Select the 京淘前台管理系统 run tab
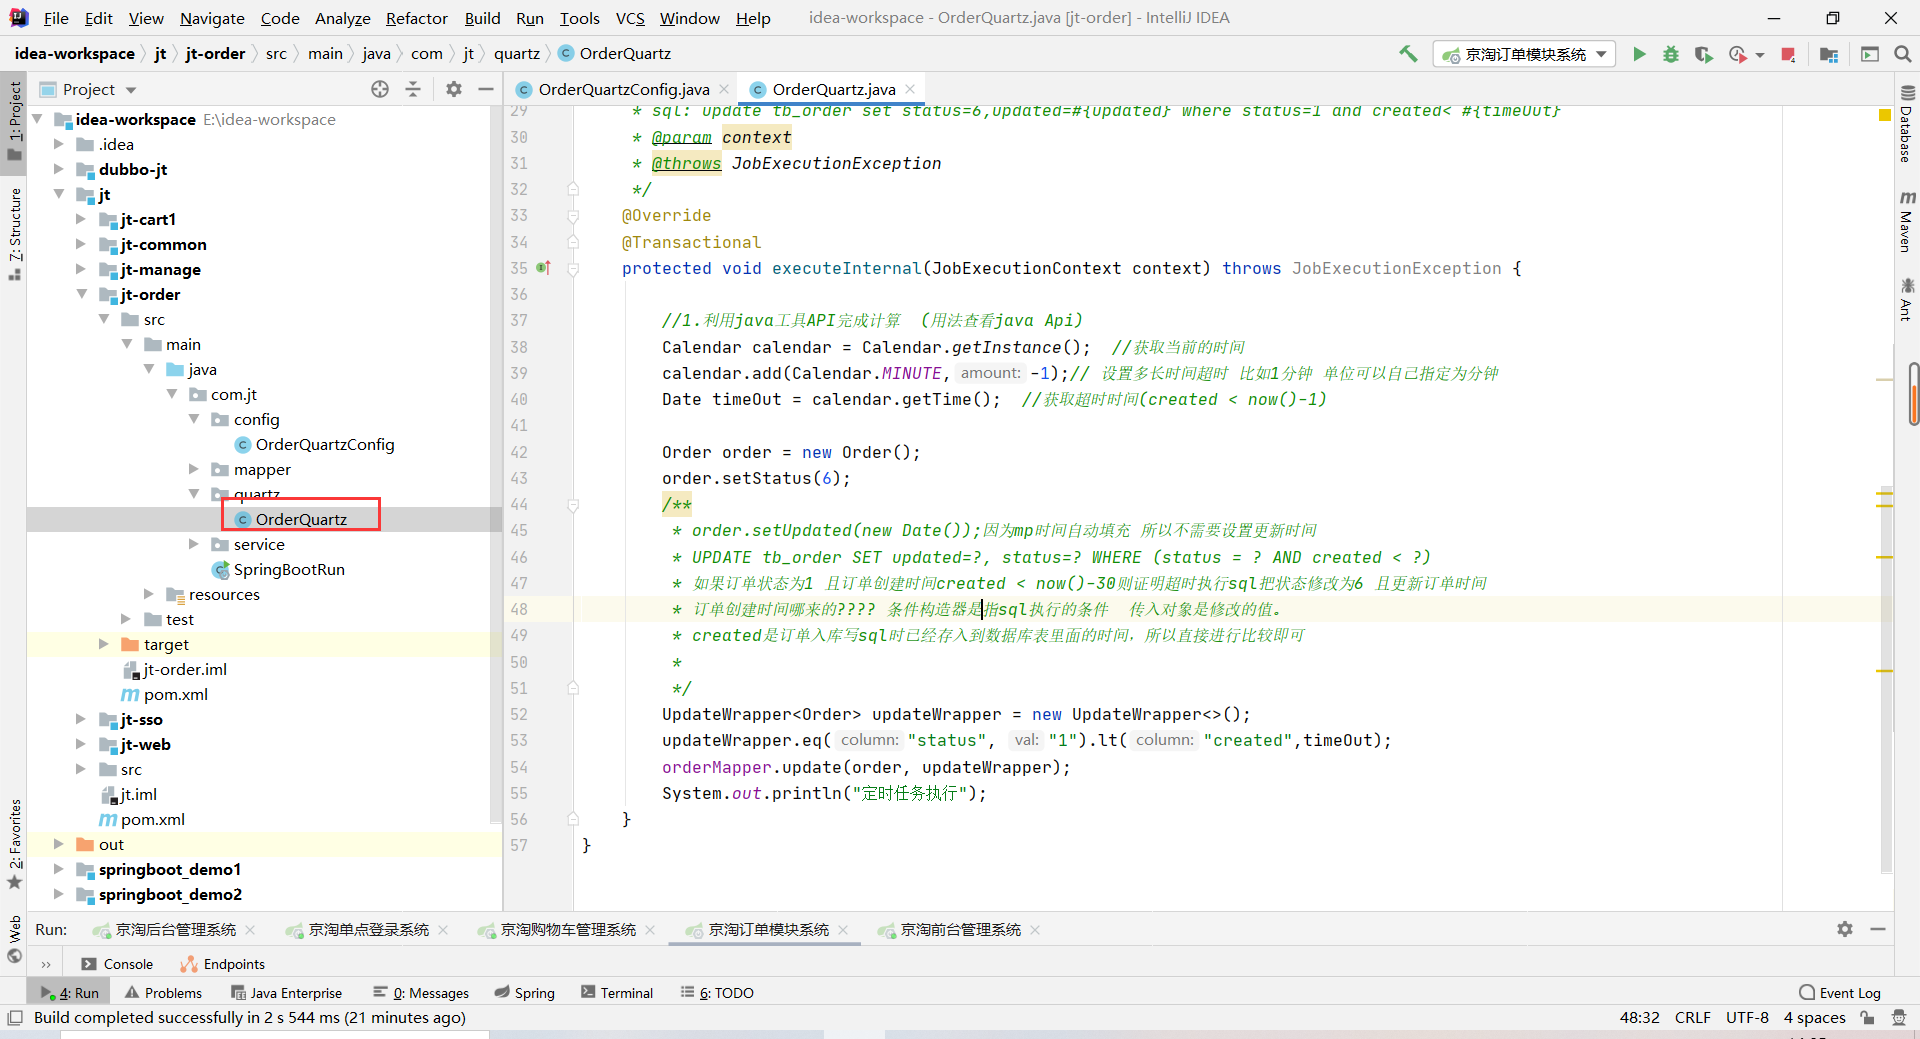This screenshot has height=1039, width=1920. tap(960, 929)
